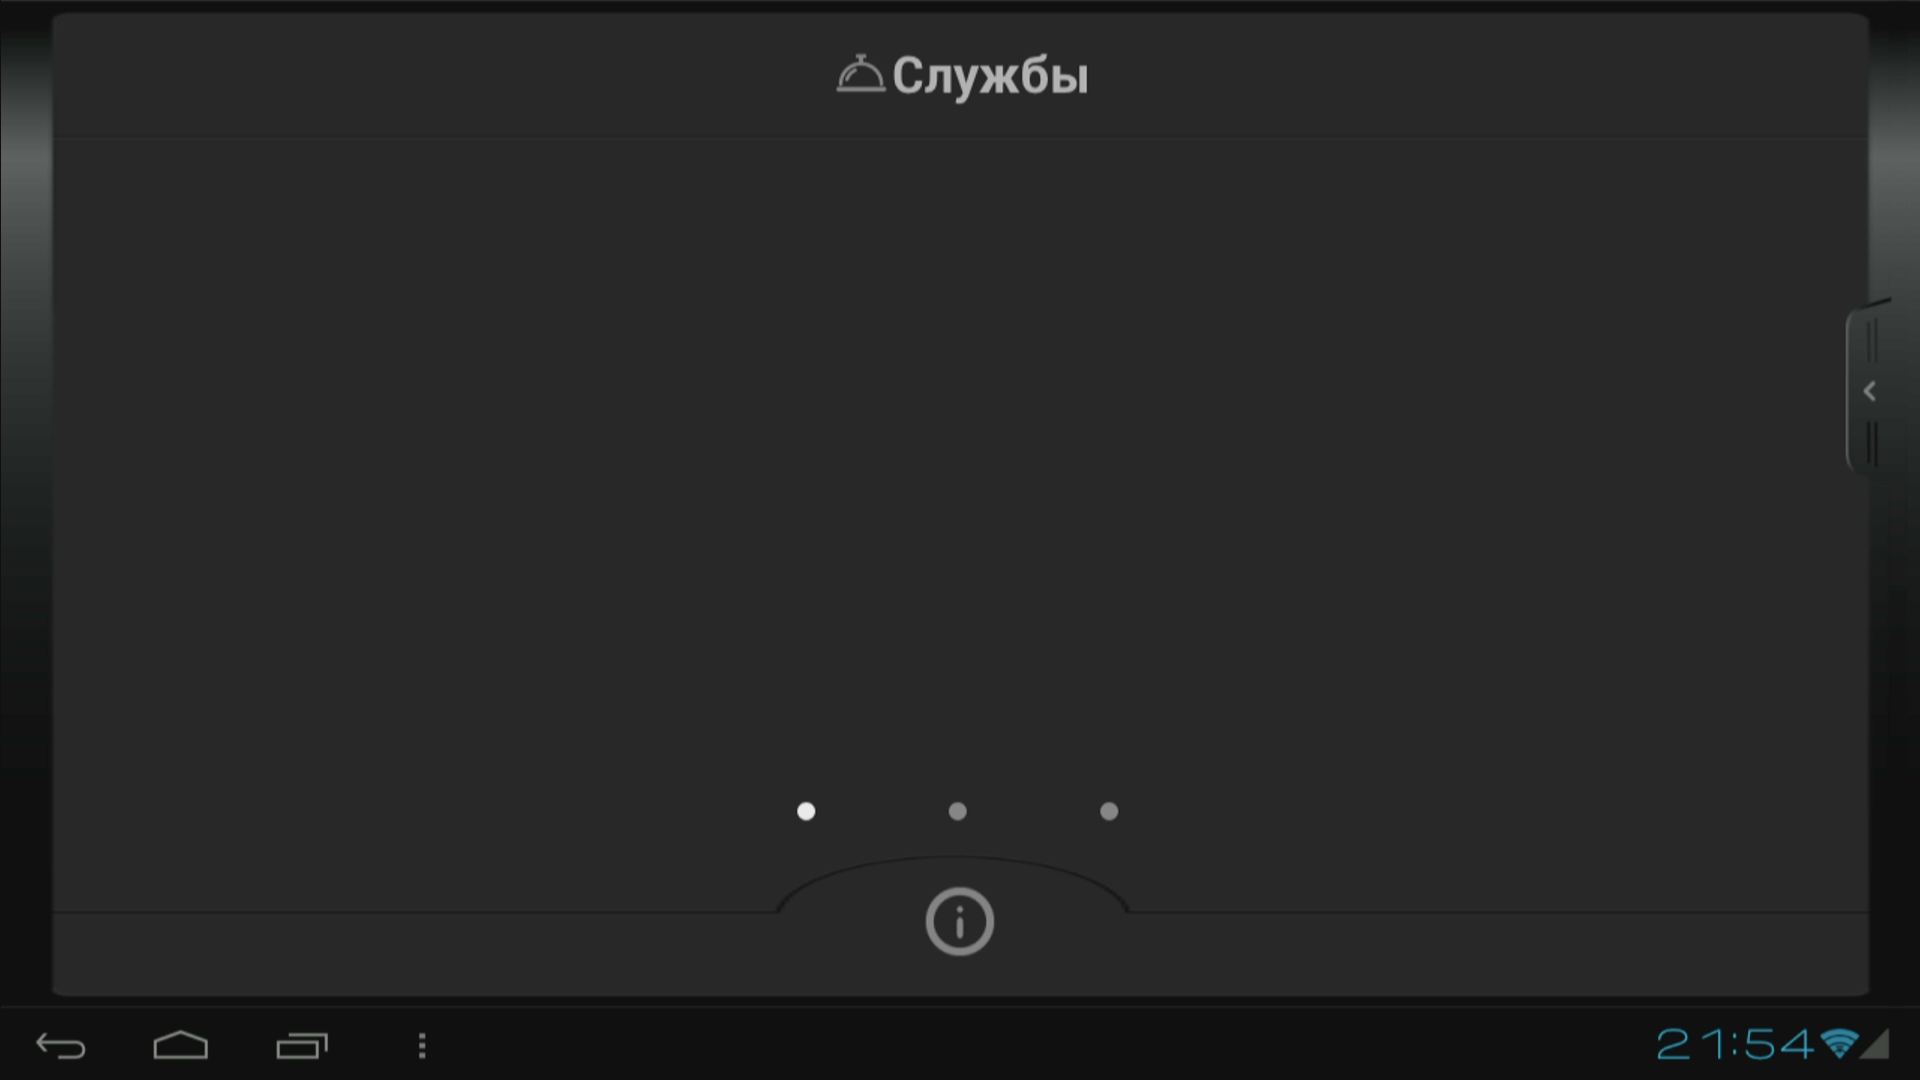
Task: Select the first page indicator dot
Action: (806, 811)
